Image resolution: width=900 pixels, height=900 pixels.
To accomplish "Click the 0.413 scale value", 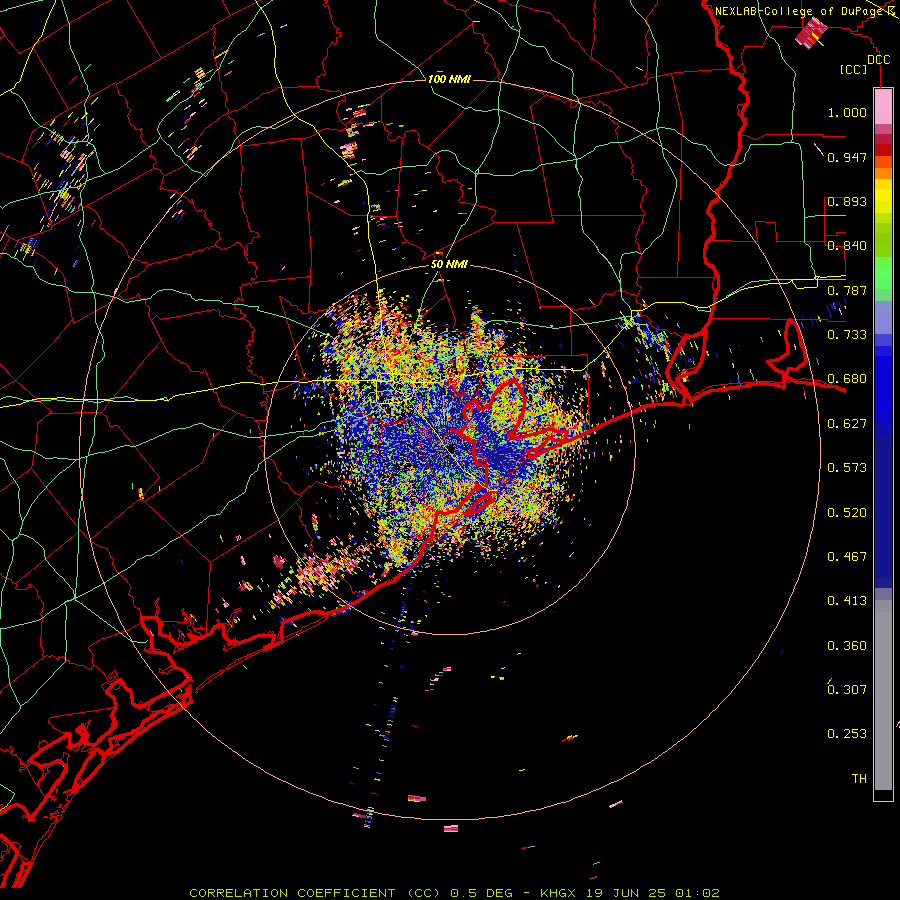I will tap(847, 601).
